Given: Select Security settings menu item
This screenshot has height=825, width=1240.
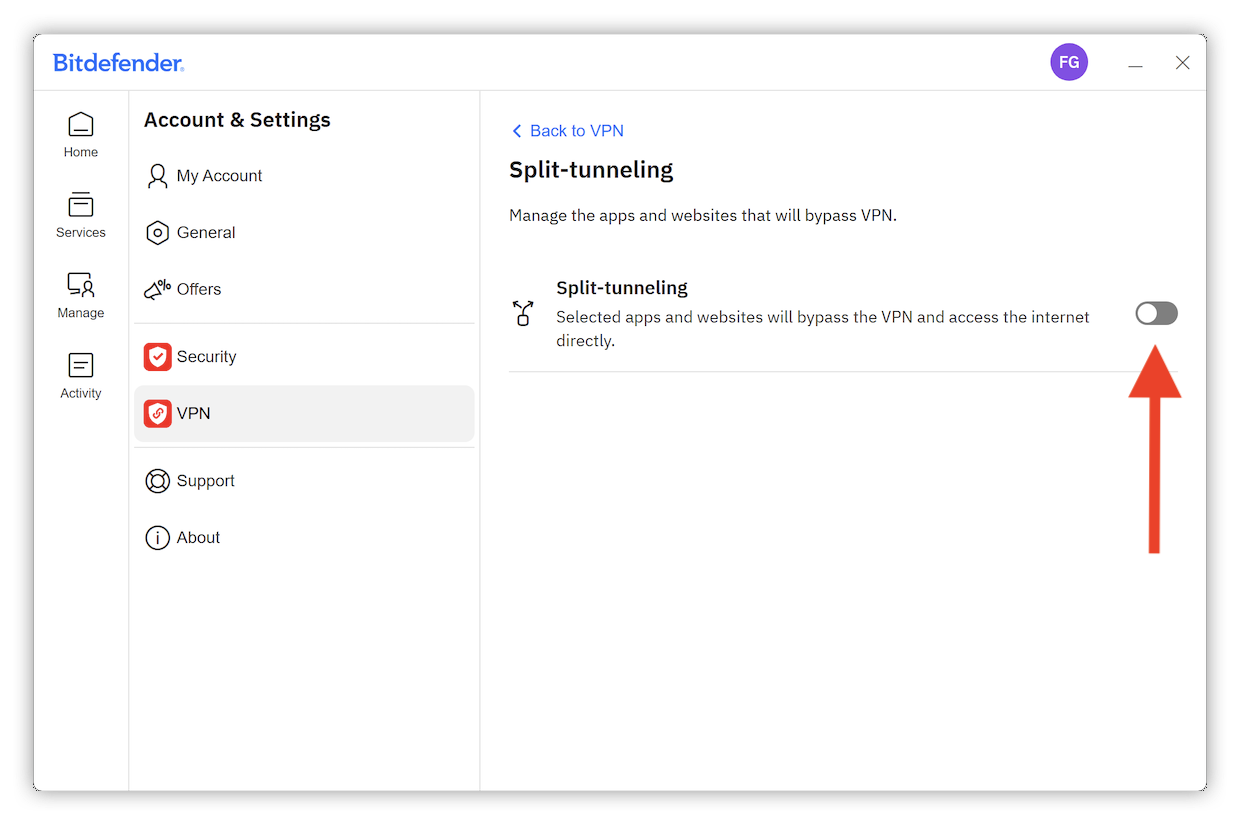Looking at the screenshot, I should point(304,357).
